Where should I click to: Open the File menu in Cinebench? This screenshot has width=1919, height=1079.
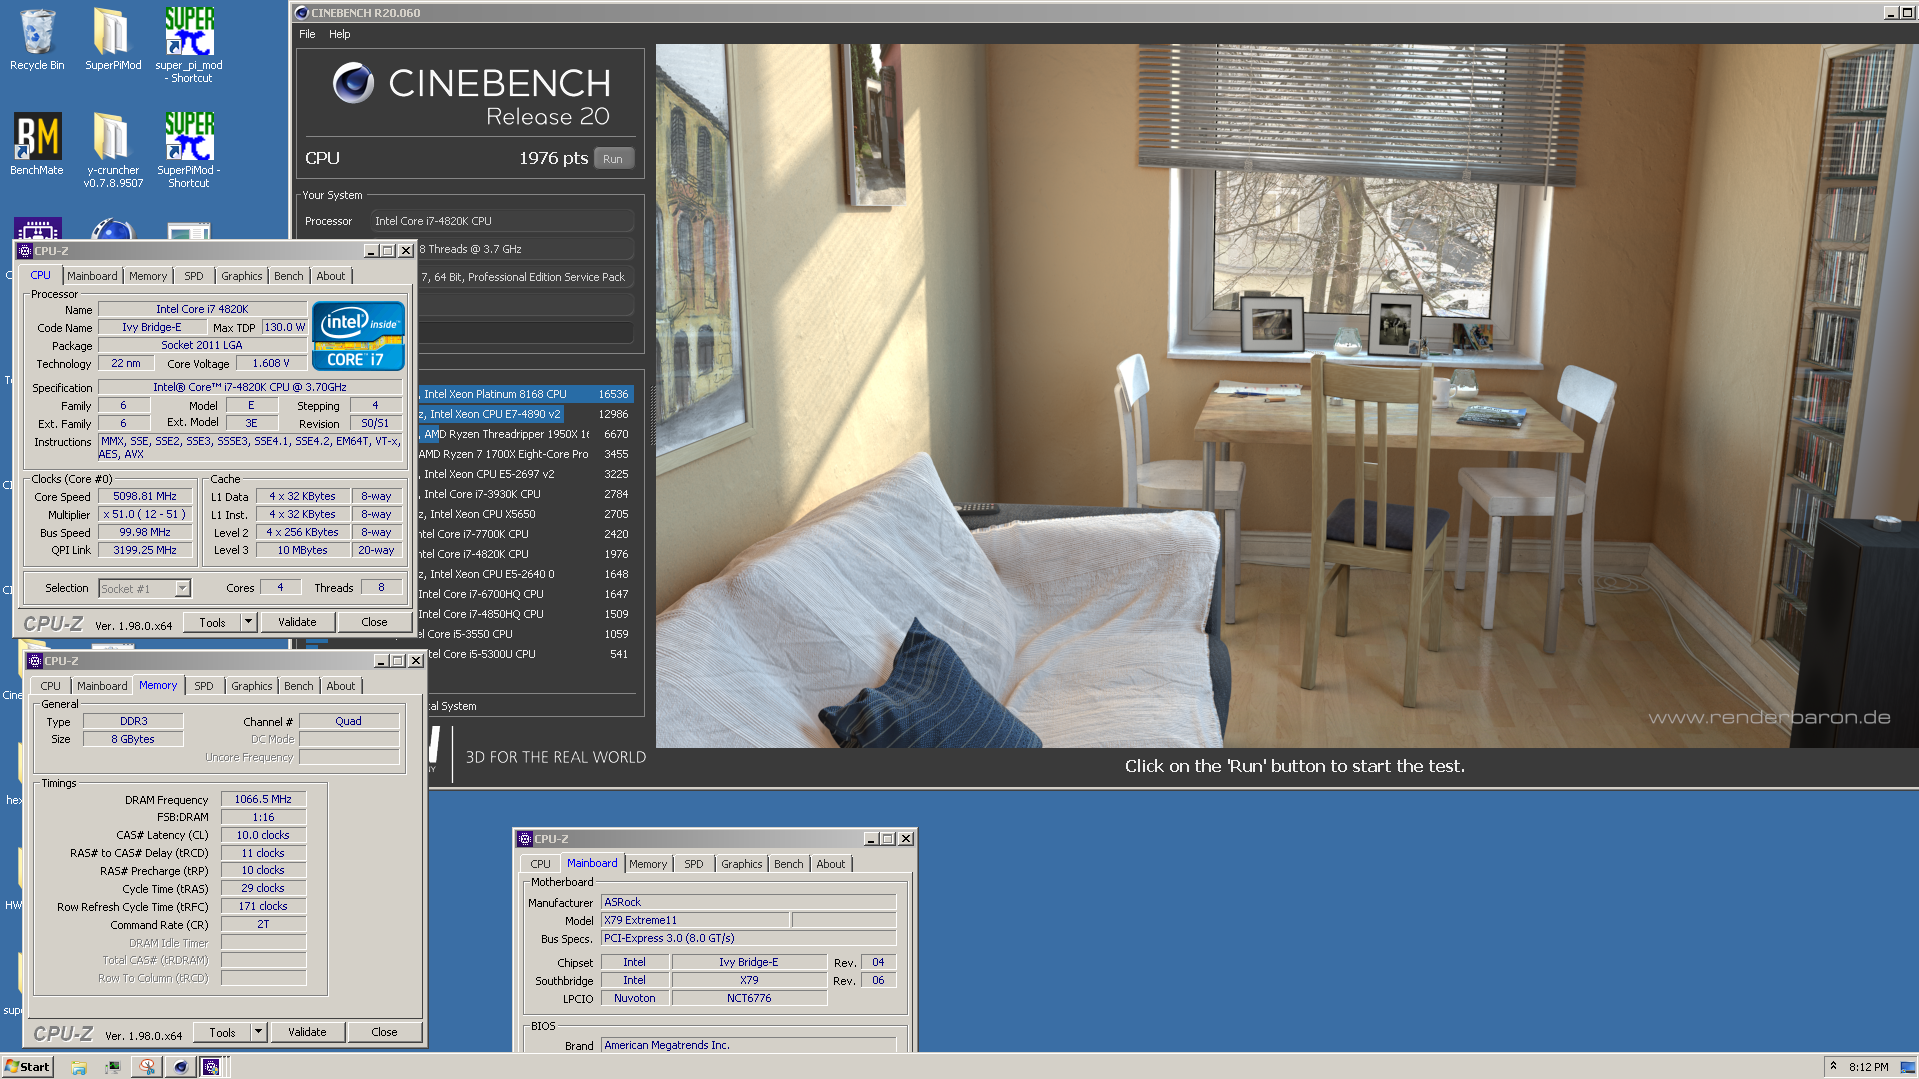[x=307, y=34]
